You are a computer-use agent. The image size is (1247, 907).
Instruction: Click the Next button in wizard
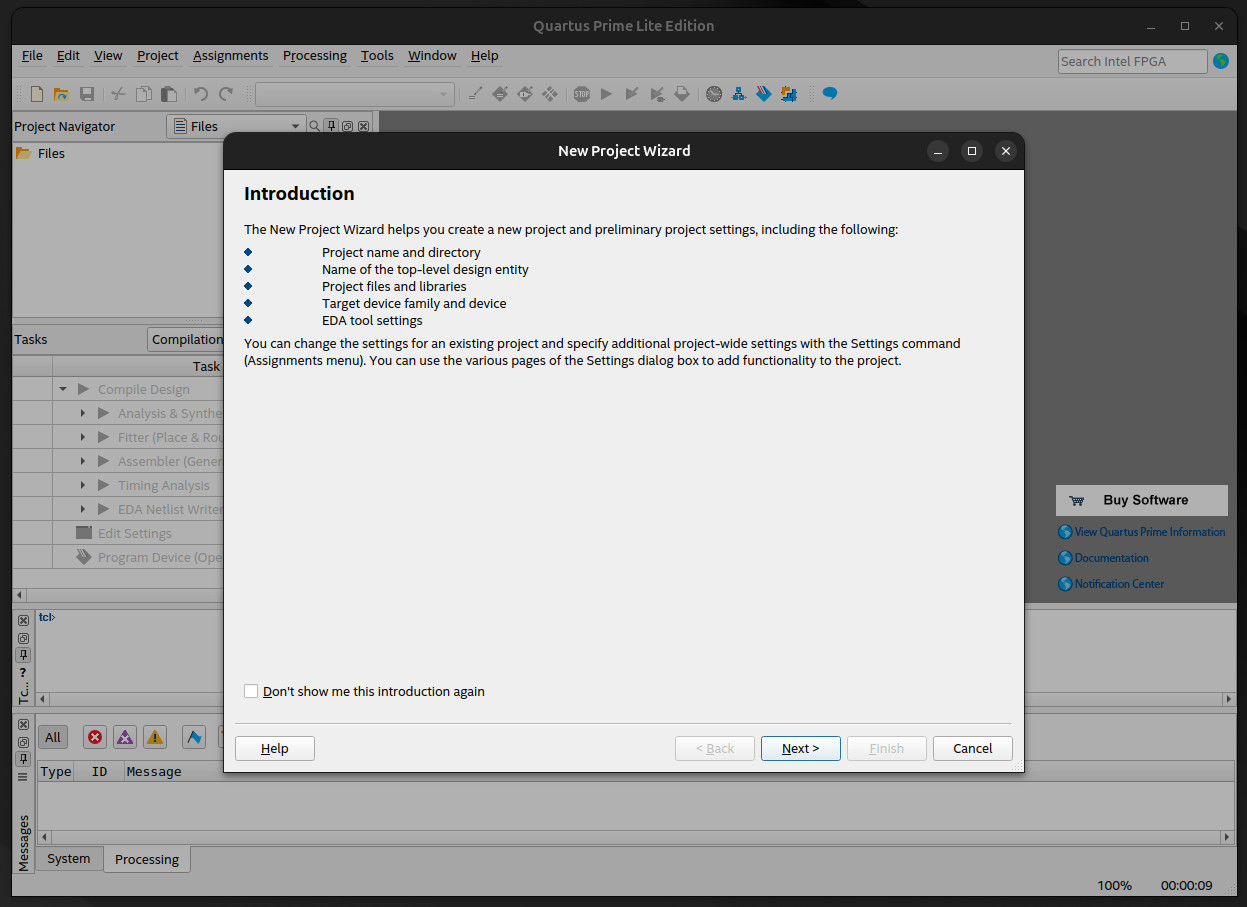(x=800, y=748)
